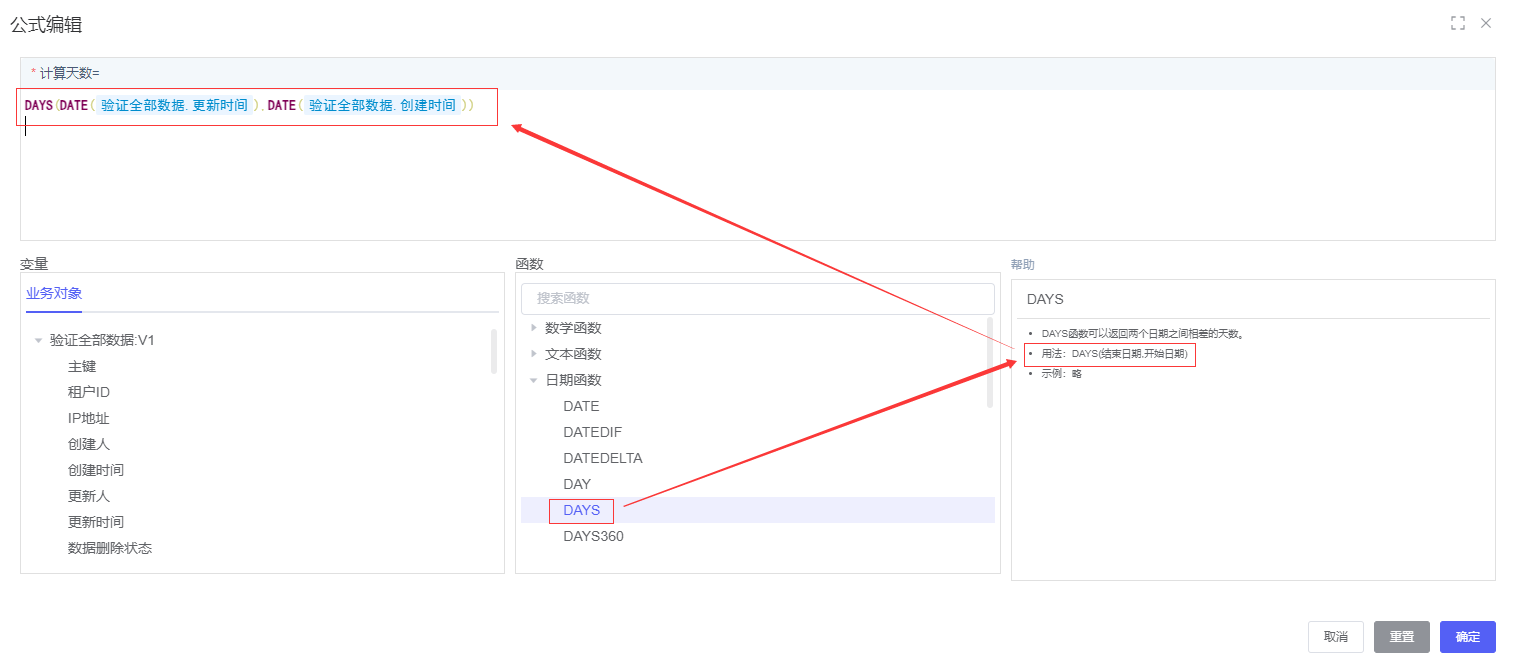The height and width of the screenshot is (662, 1517).
Task: Click the fullscreen icon in dialog header
Action: tap(1457, 23)
